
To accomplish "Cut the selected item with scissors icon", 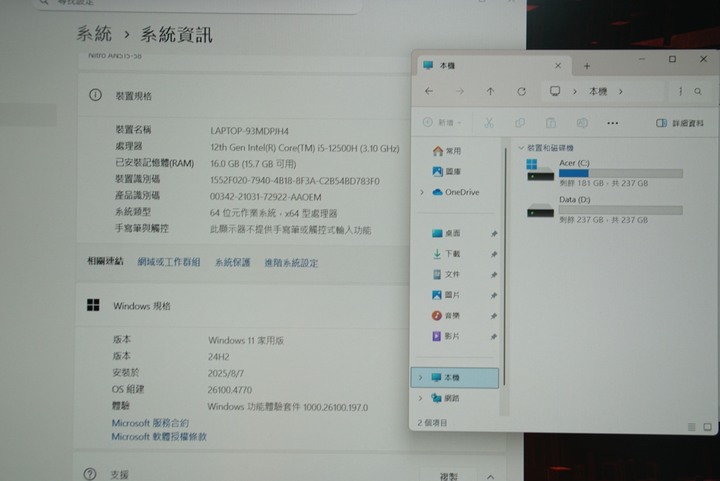I will [x=489, y=123].
